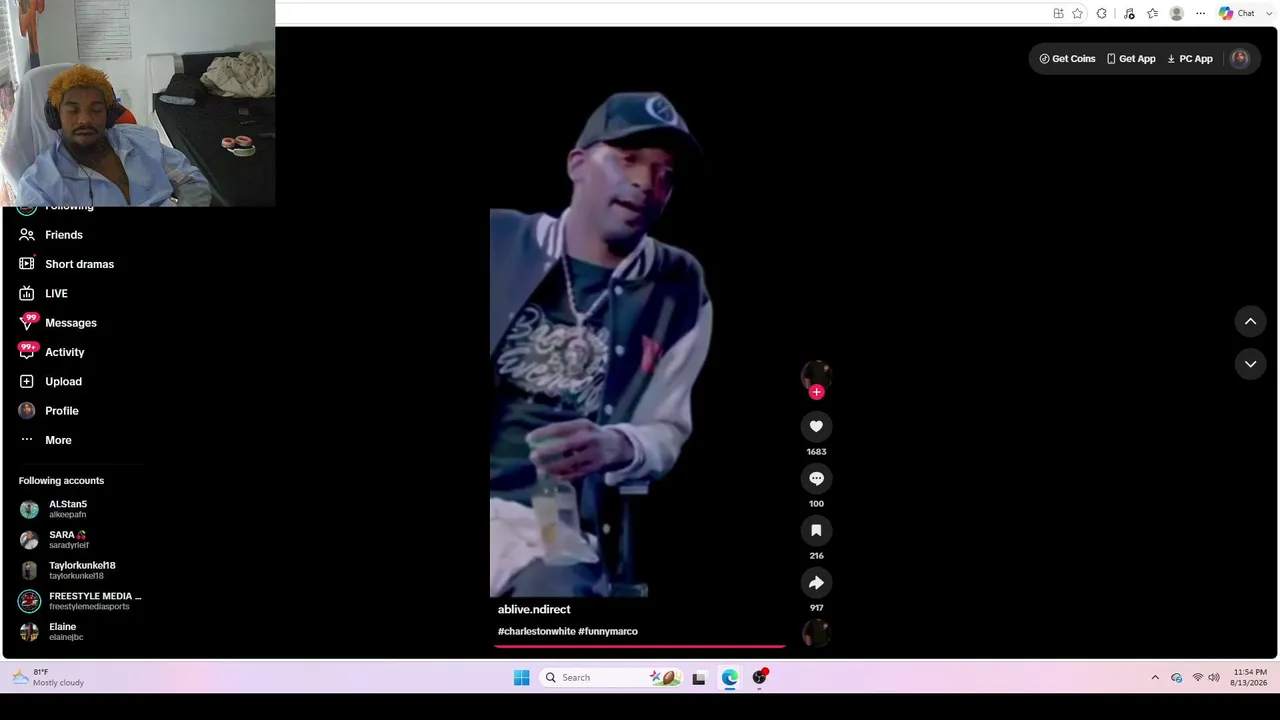Open the ablive.ndirect username
Viewport: 1280px width, 720px height.
[x=534, y=609]
